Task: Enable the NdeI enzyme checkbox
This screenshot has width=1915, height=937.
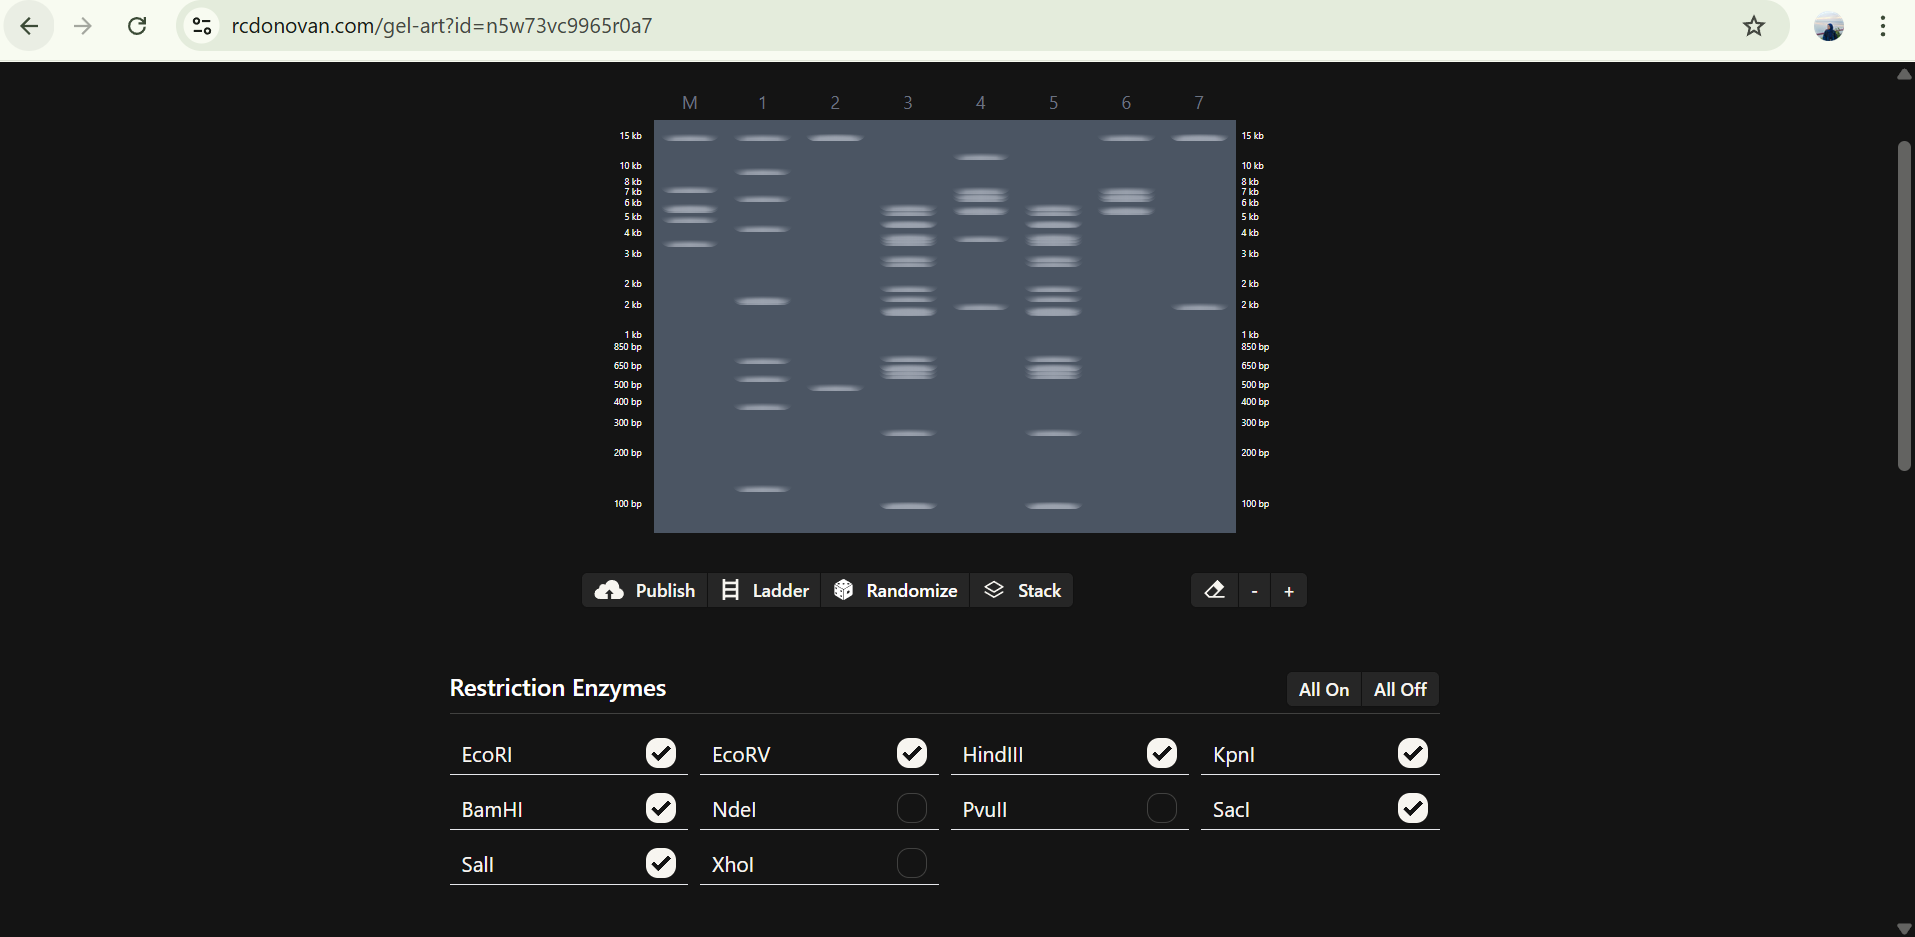Action: click(911, 808)
